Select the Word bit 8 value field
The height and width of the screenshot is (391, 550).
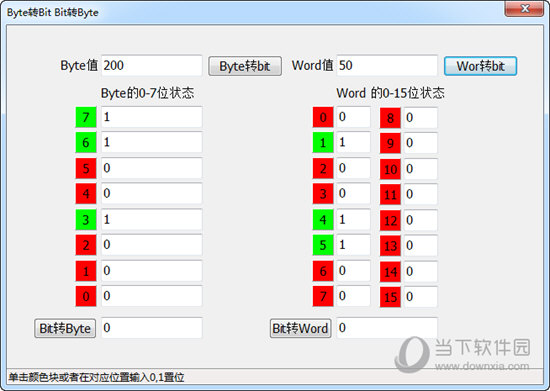[x=421, y=117]
